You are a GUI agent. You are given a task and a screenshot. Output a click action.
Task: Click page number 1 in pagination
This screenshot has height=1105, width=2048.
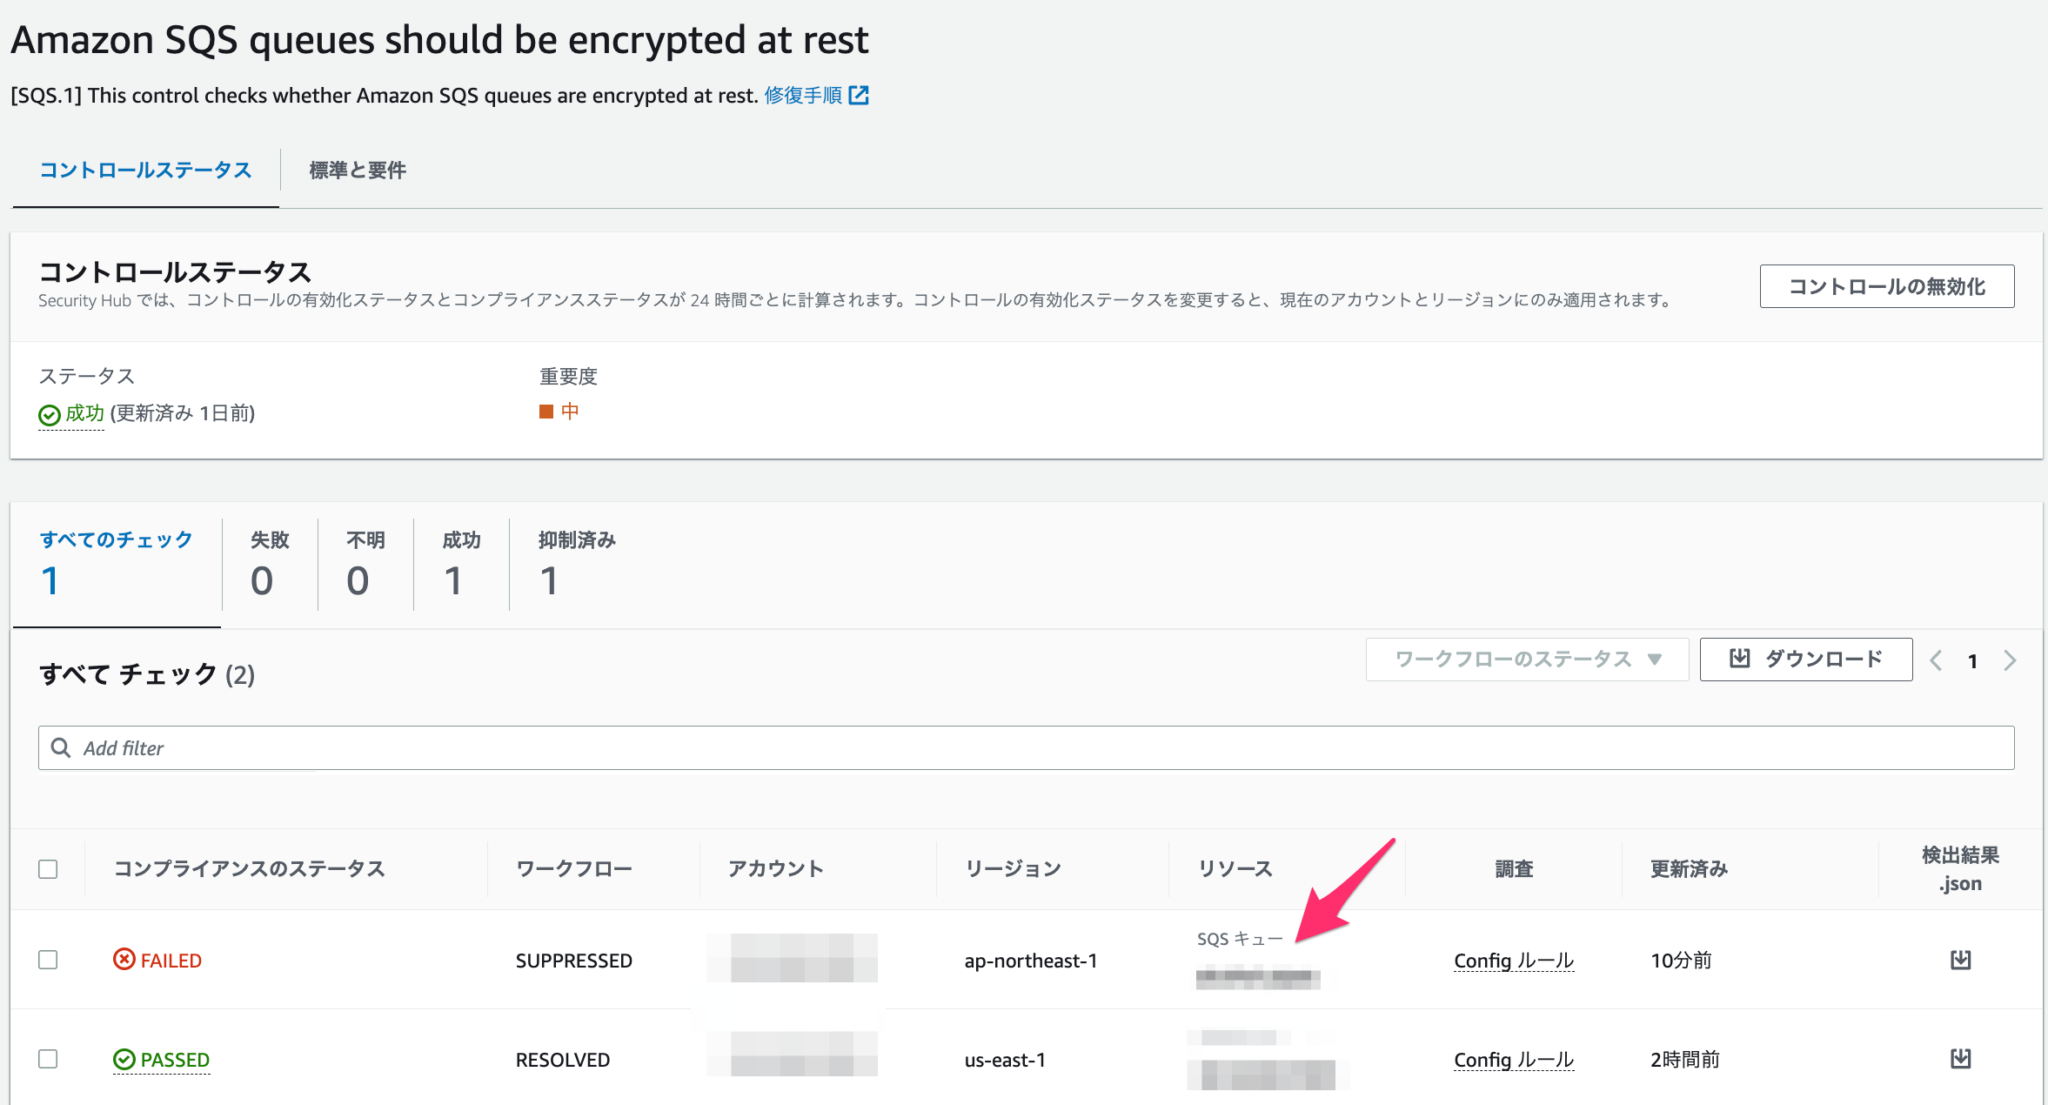click(x=1973, y=659)
